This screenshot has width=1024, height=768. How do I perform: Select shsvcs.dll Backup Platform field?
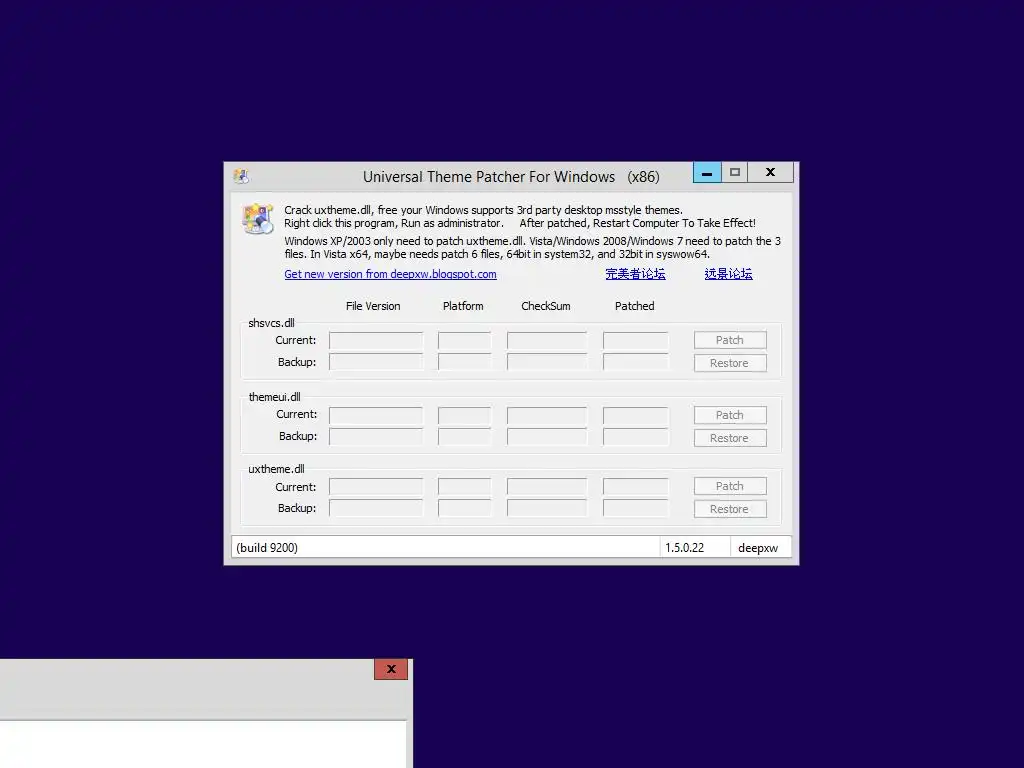click(x=464, y=362)
